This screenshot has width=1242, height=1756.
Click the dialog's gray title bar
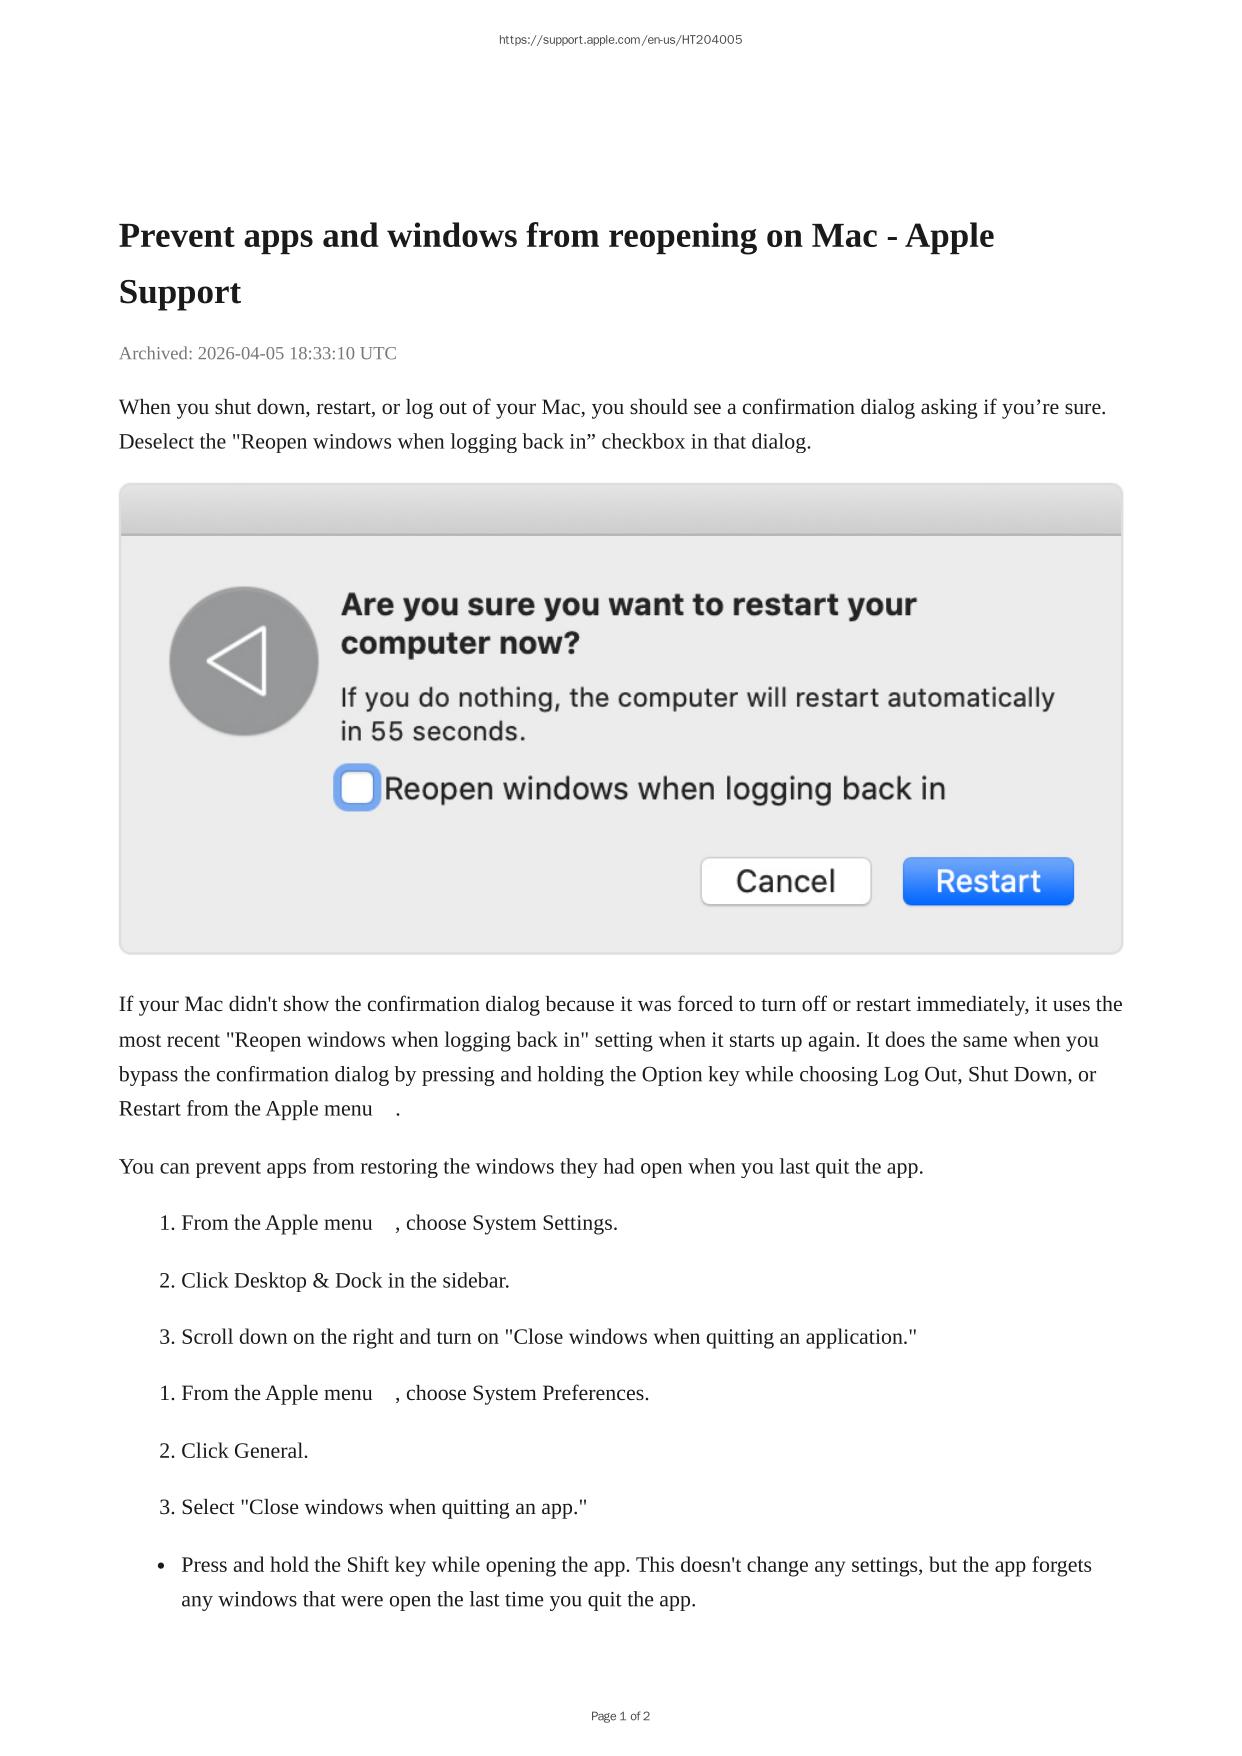coord(621,510)
